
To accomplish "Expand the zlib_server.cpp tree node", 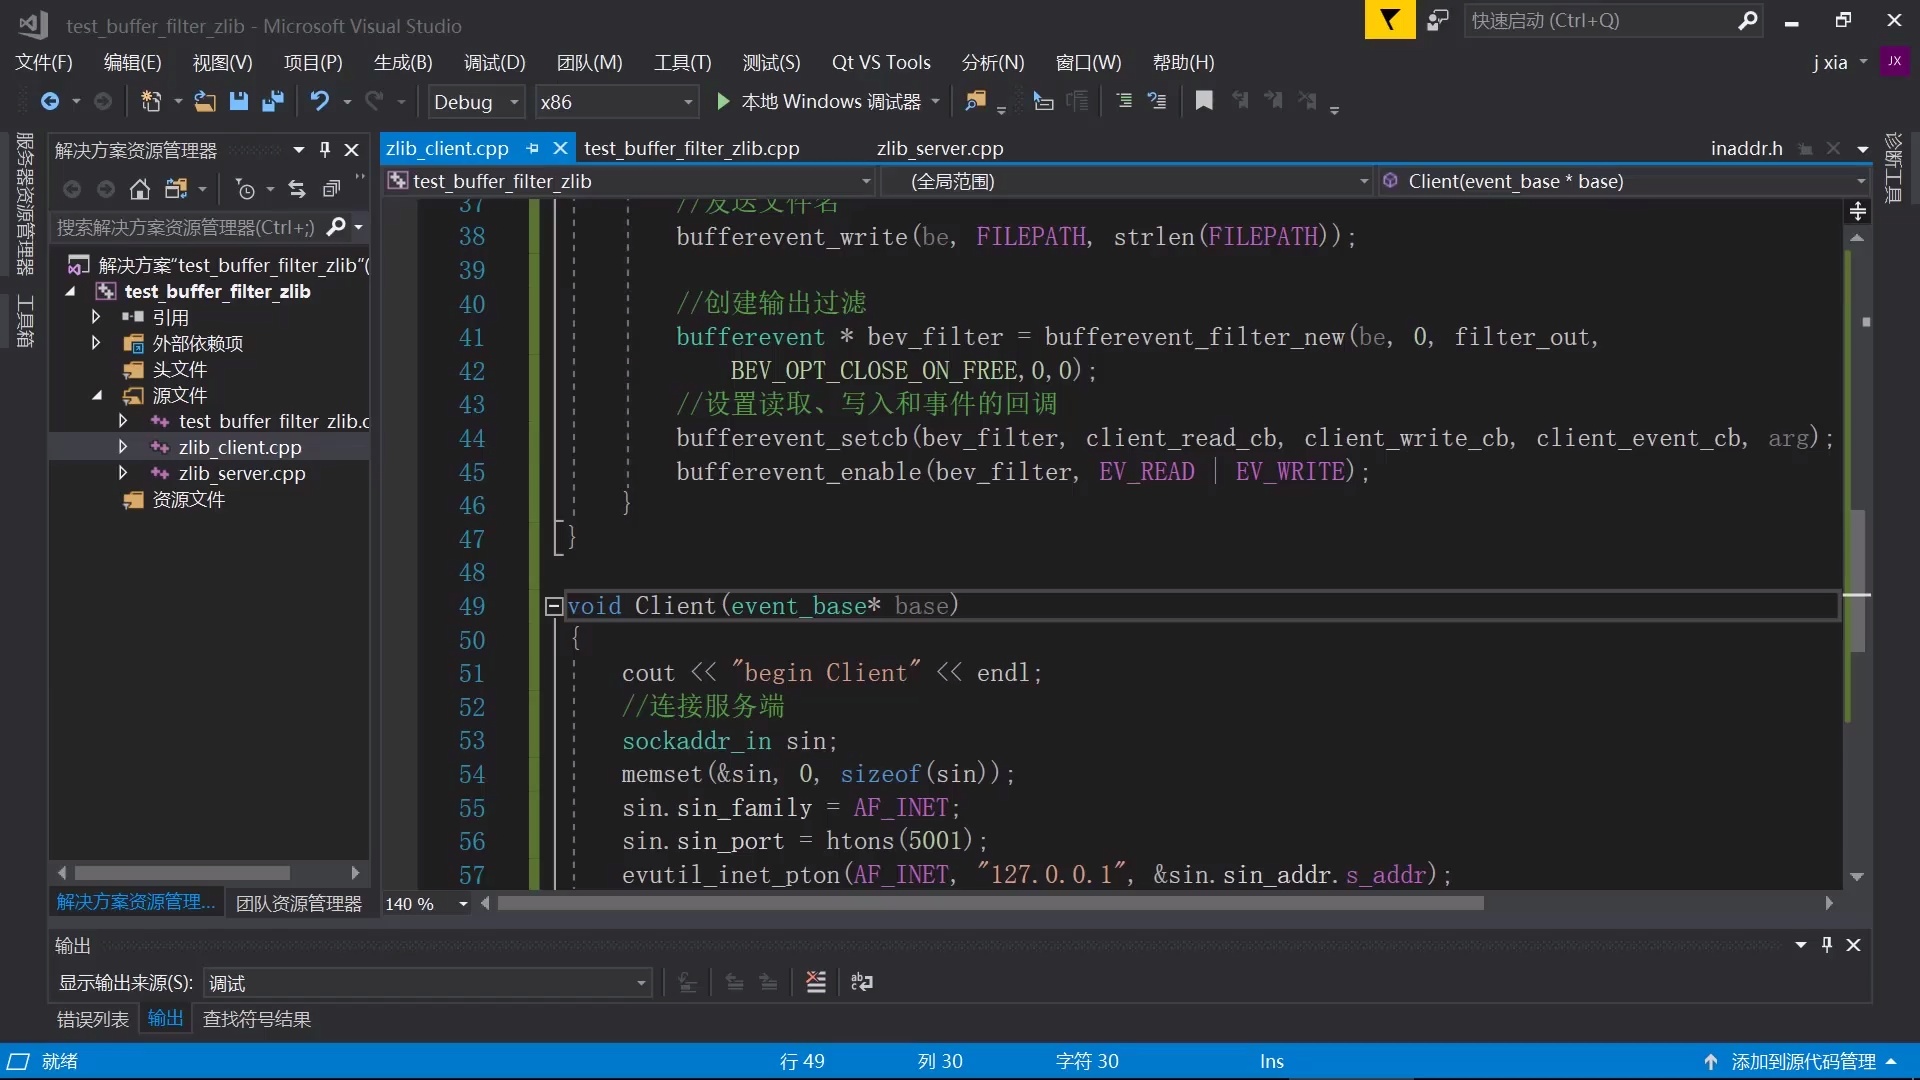I will click(123, 473).
